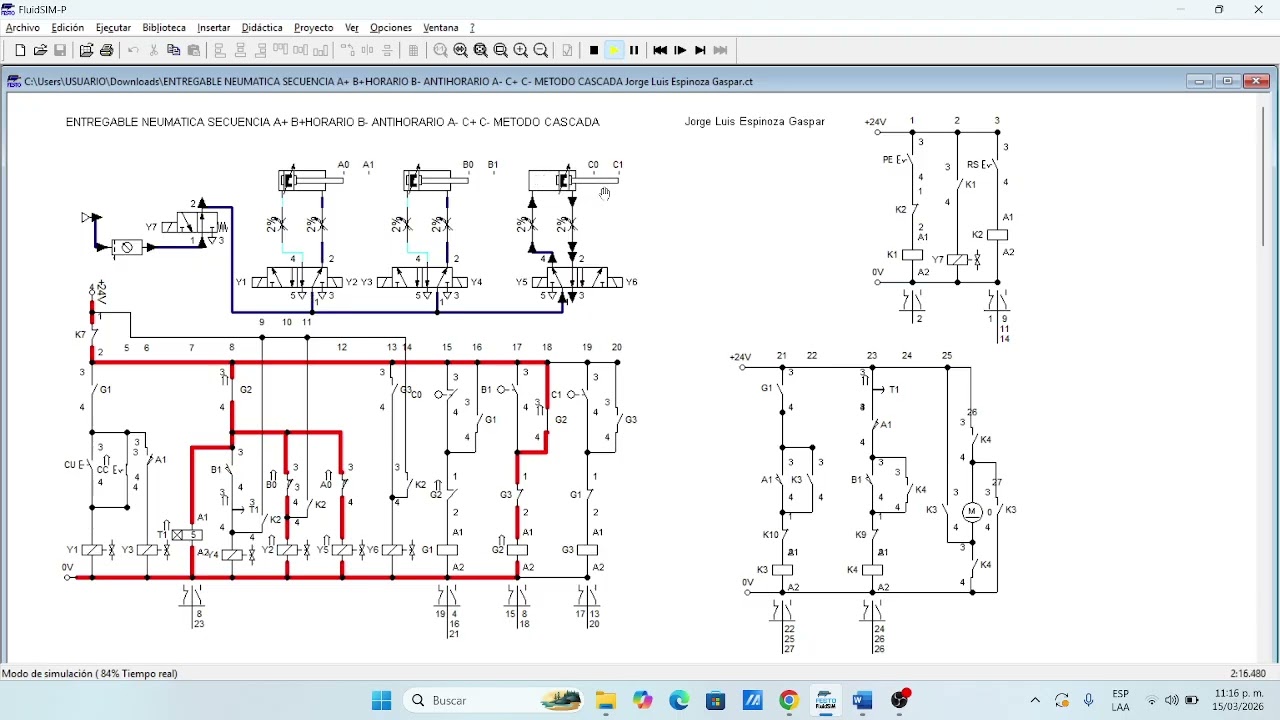This screenshot has width=1280, height=720.
Task: Open File Explorer from taskbar
Action: 606,701
